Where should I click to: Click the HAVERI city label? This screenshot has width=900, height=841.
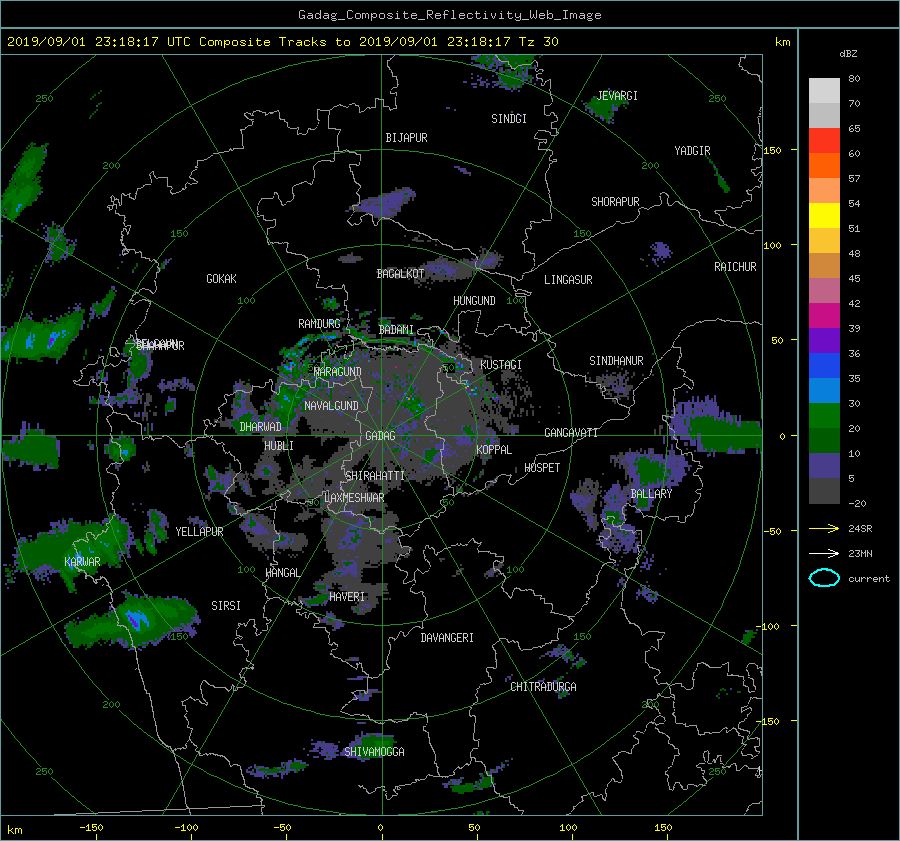[x=347, y=597]
